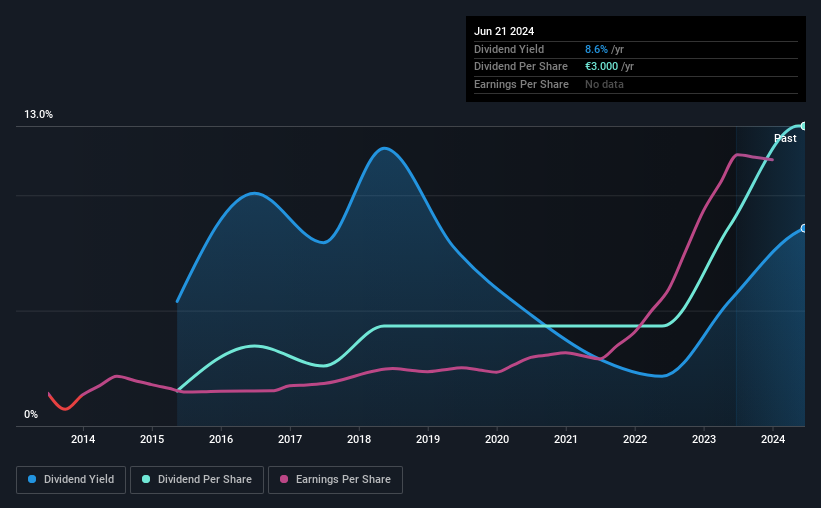
Task: Click the blue Dividend Yield legend dot
Action: point(32,479)
